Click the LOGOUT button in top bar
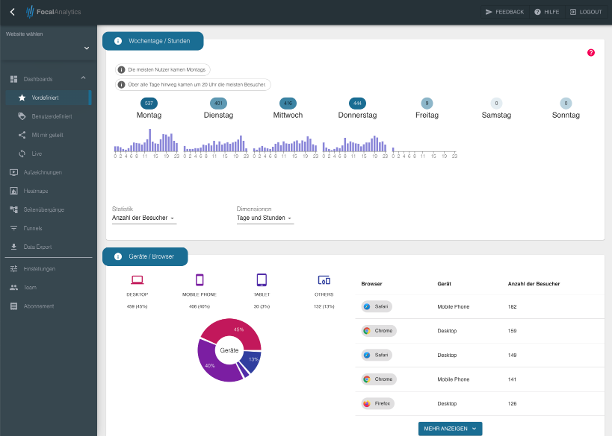The height and width of the screenshot is (436, 612). [x=586, y=11]
